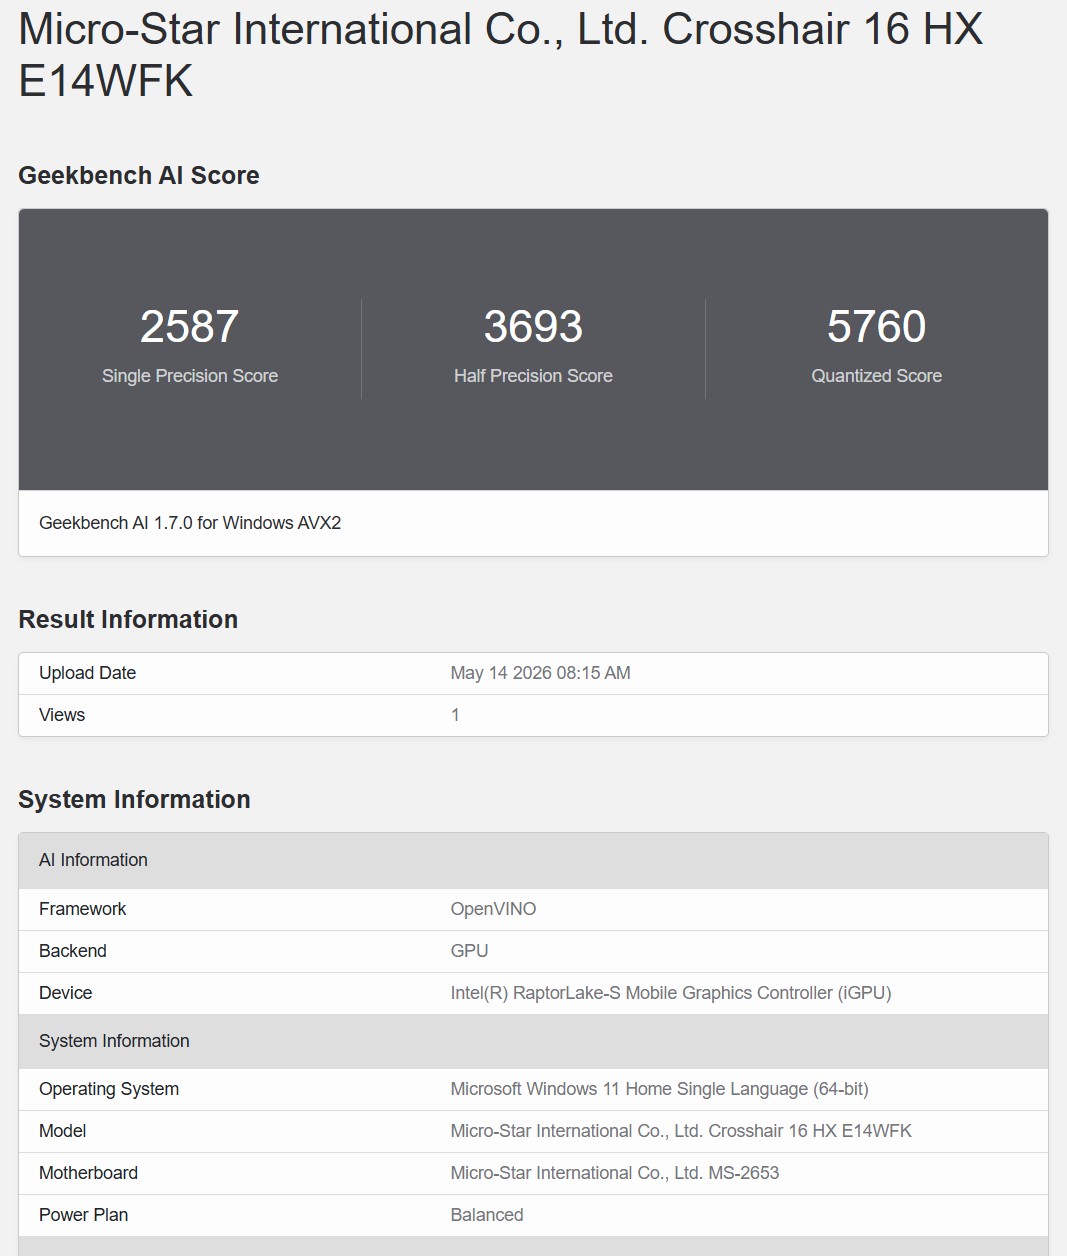Click Geekbench AI 1.7.0 for Windows AVX2
The height and width of the screenshot is (1256, 1067).
pos(190,523)
